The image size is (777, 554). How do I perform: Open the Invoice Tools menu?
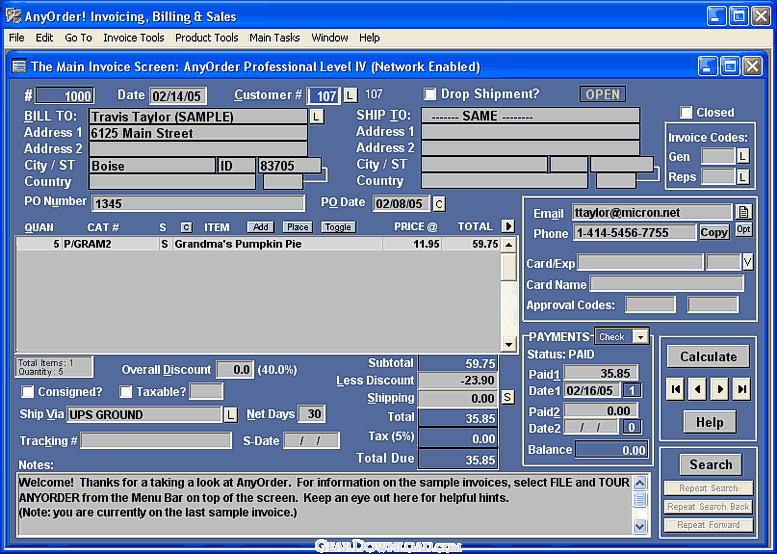point(133,38)
